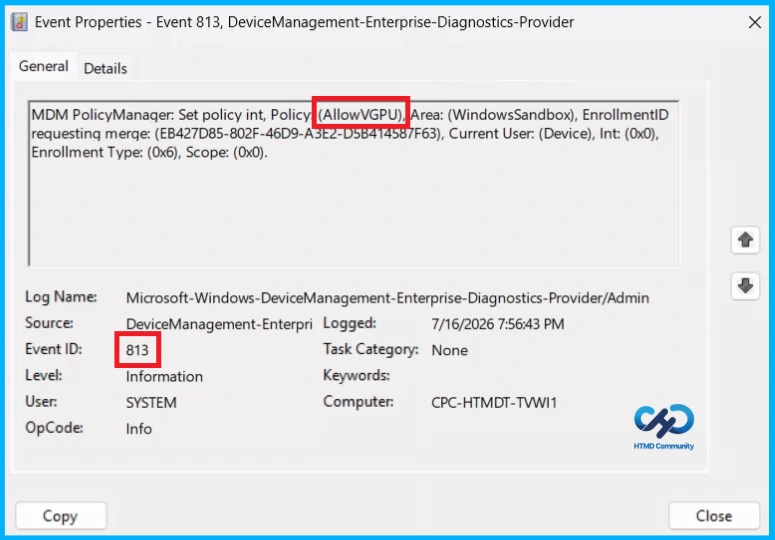The width and height of the screenshot is (775, 540).
Task: Click the EnrollmentID GUID EB427D85 text
Action: point(298,134)
